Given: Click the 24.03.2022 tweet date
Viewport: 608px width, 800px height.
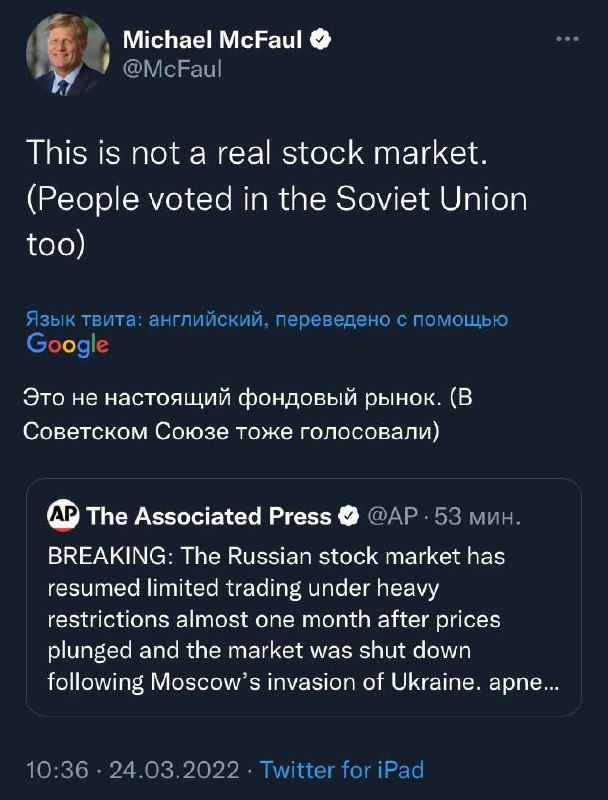Looking at the screenshot, I should point(174,769).
